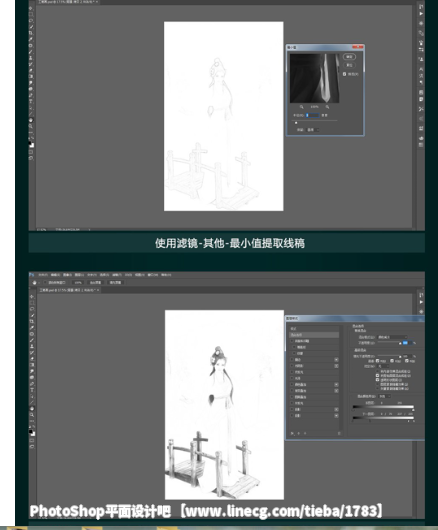The width and height of the screenshot is (438, 530).
Task: Select Hand tool in upper Photoshop toolbar
Action: coord(31,120)
